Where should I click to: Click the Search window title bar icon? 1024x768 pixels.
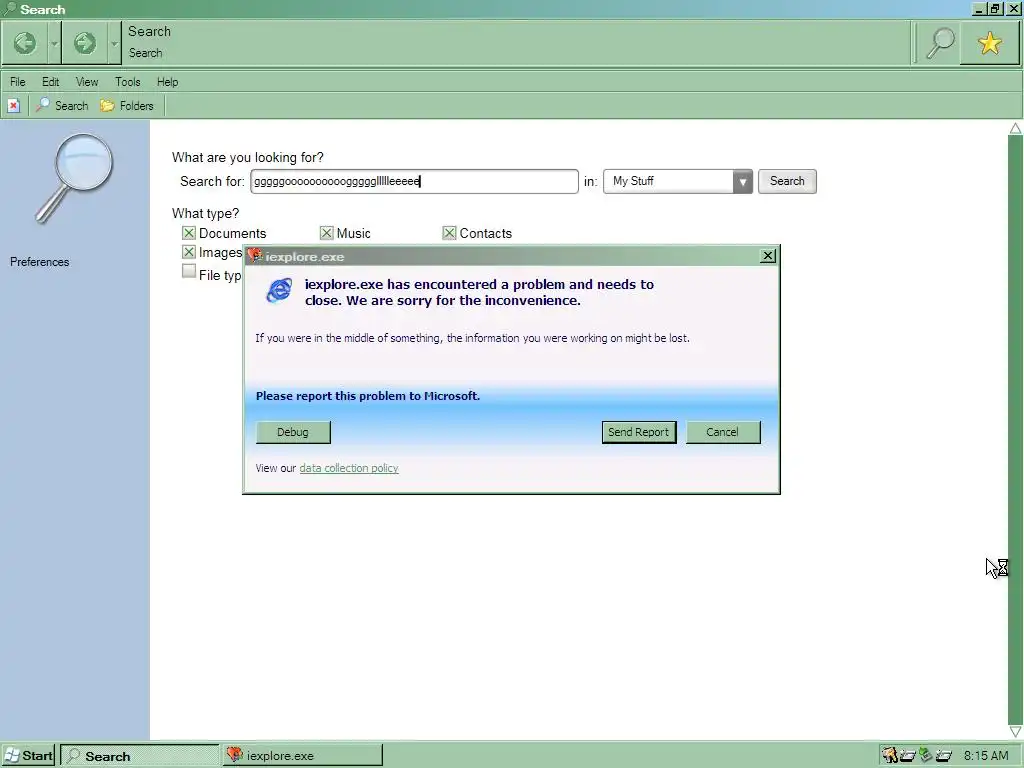click(10, 9)
